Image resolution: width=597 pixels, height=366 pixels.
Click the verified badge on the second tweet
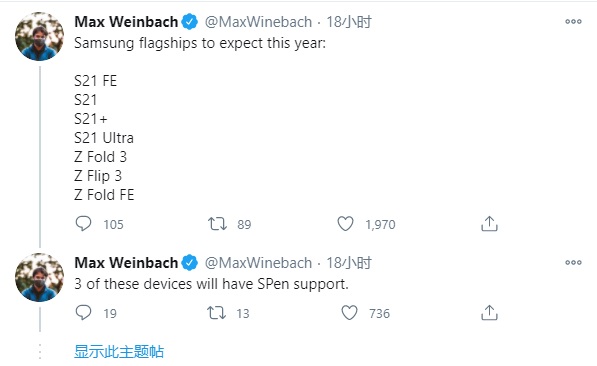pyautogui.click(x=189, y=263)
